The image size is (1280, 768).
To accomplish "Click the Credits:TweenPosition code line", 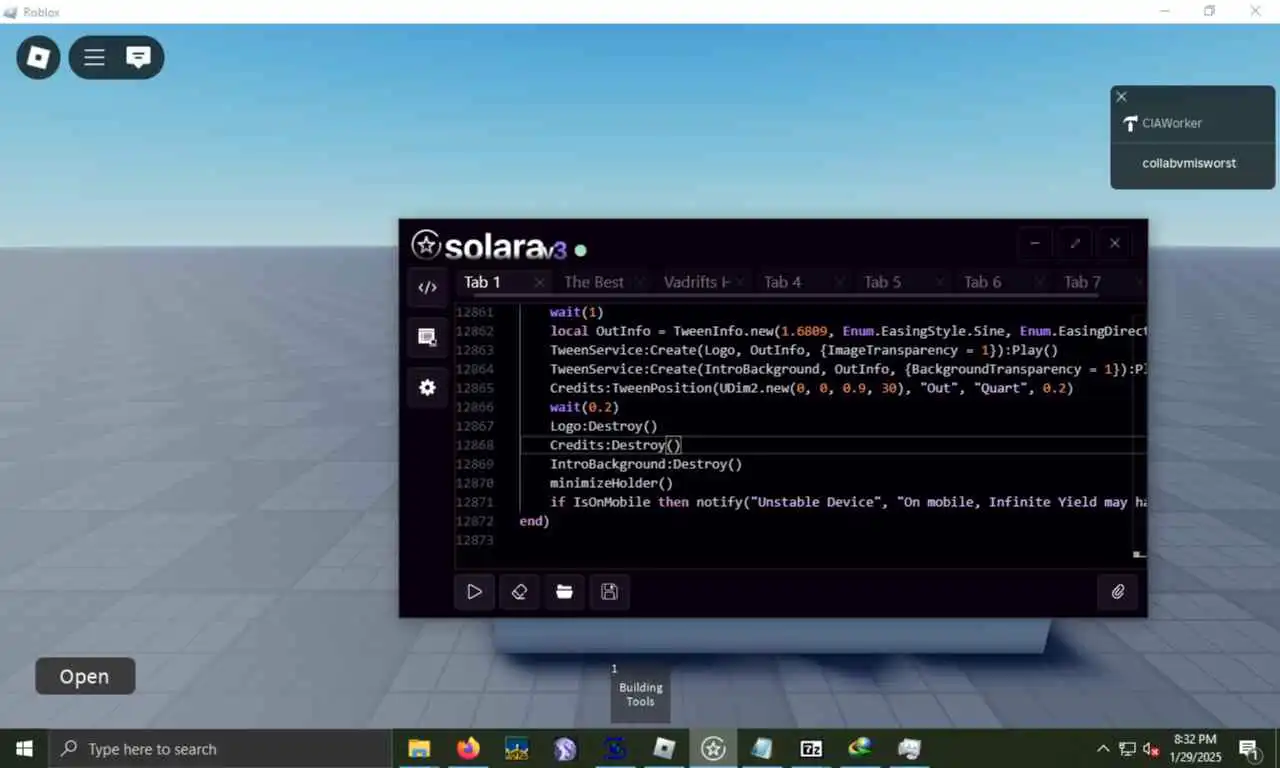I will 811,388.
